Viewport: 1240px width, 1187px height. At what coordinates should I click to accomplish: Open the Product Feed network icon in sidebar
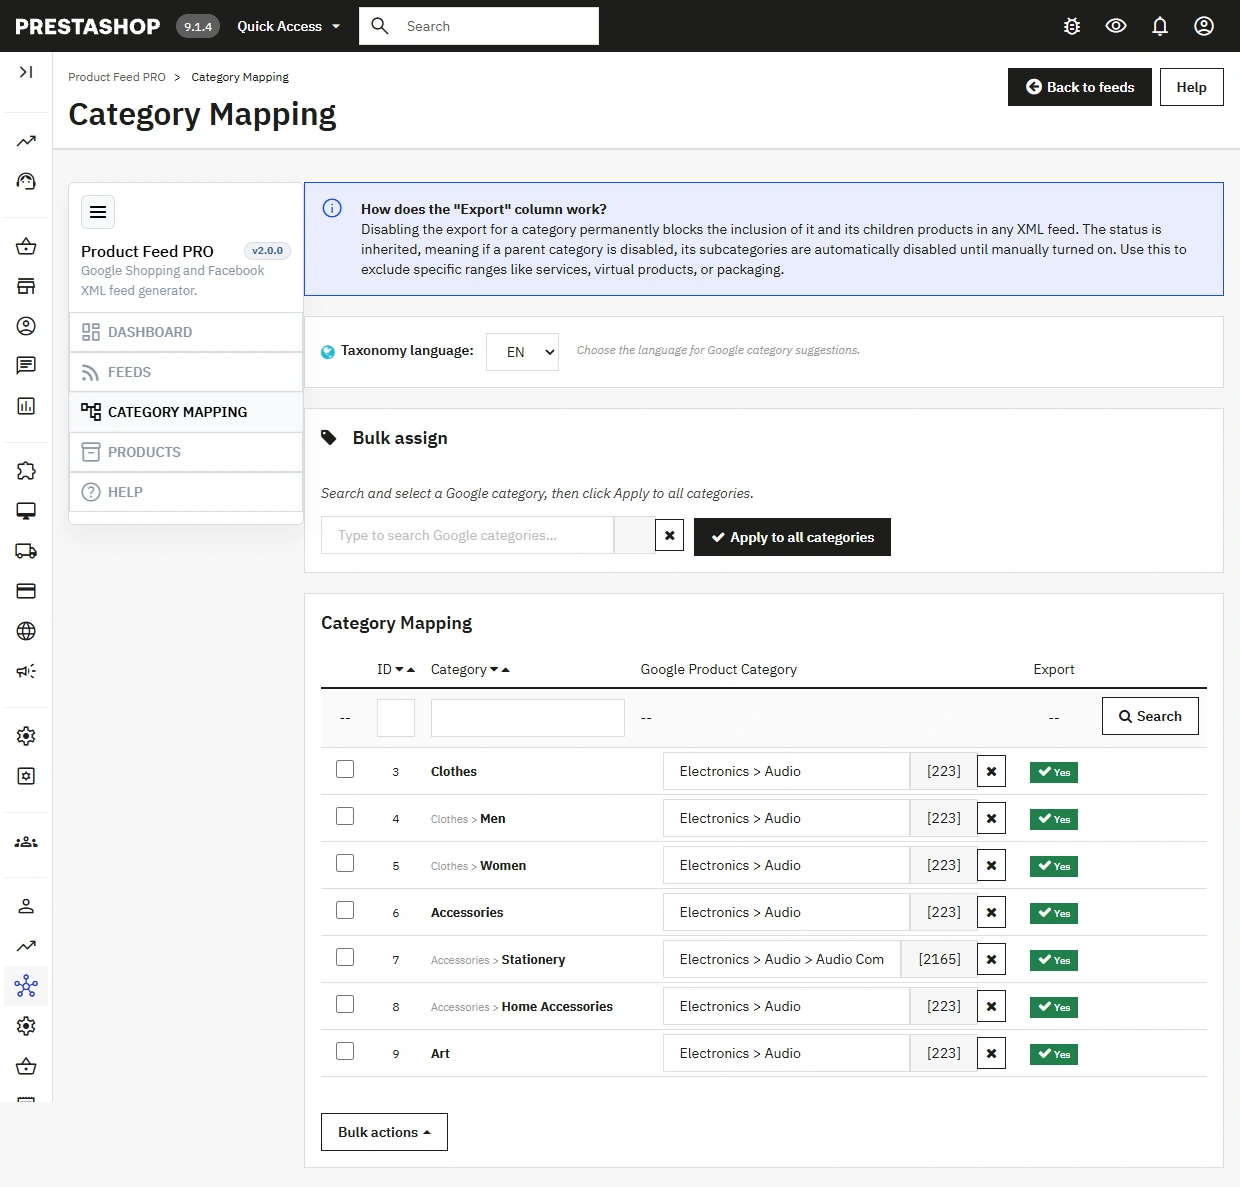26,986
